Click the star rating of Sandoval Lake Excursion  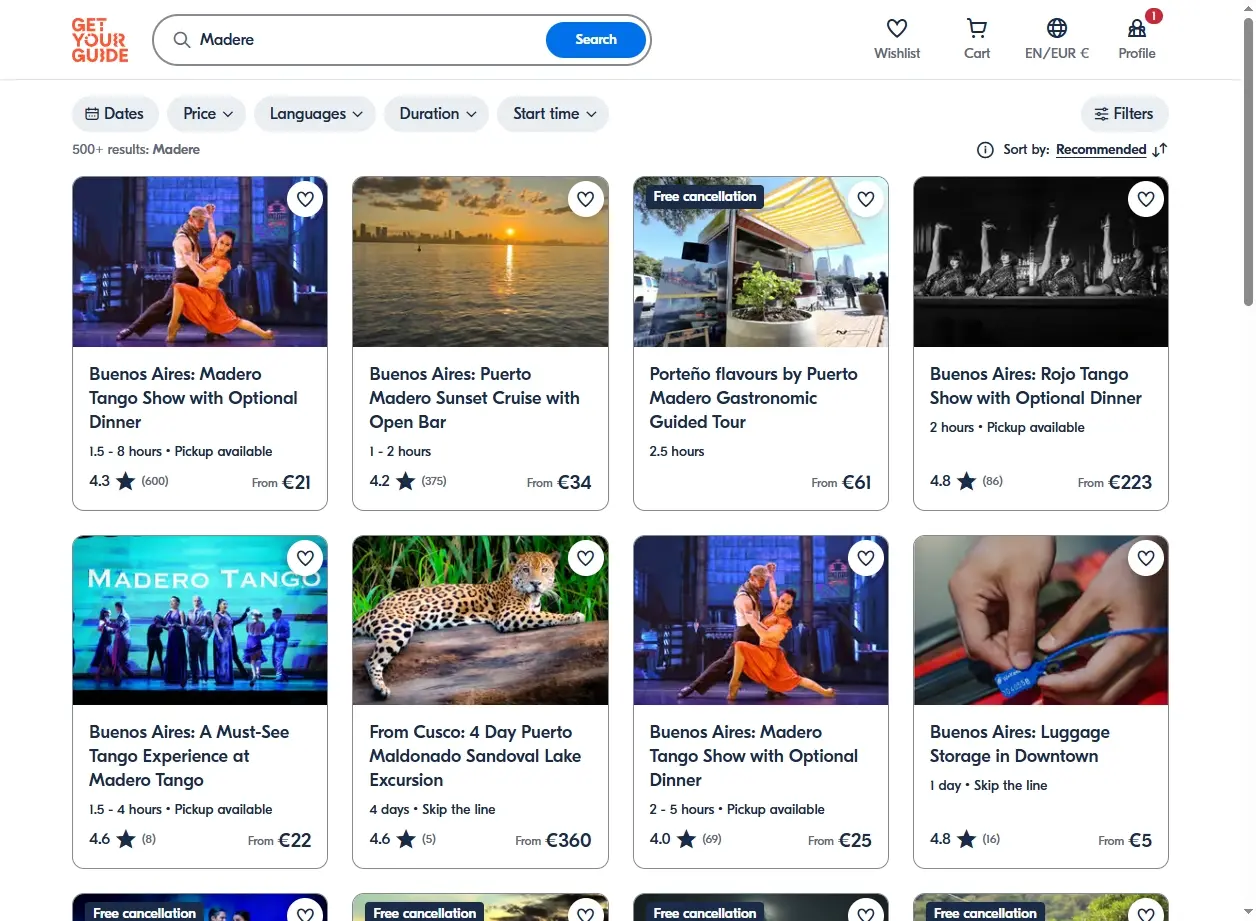pos(405,840)
